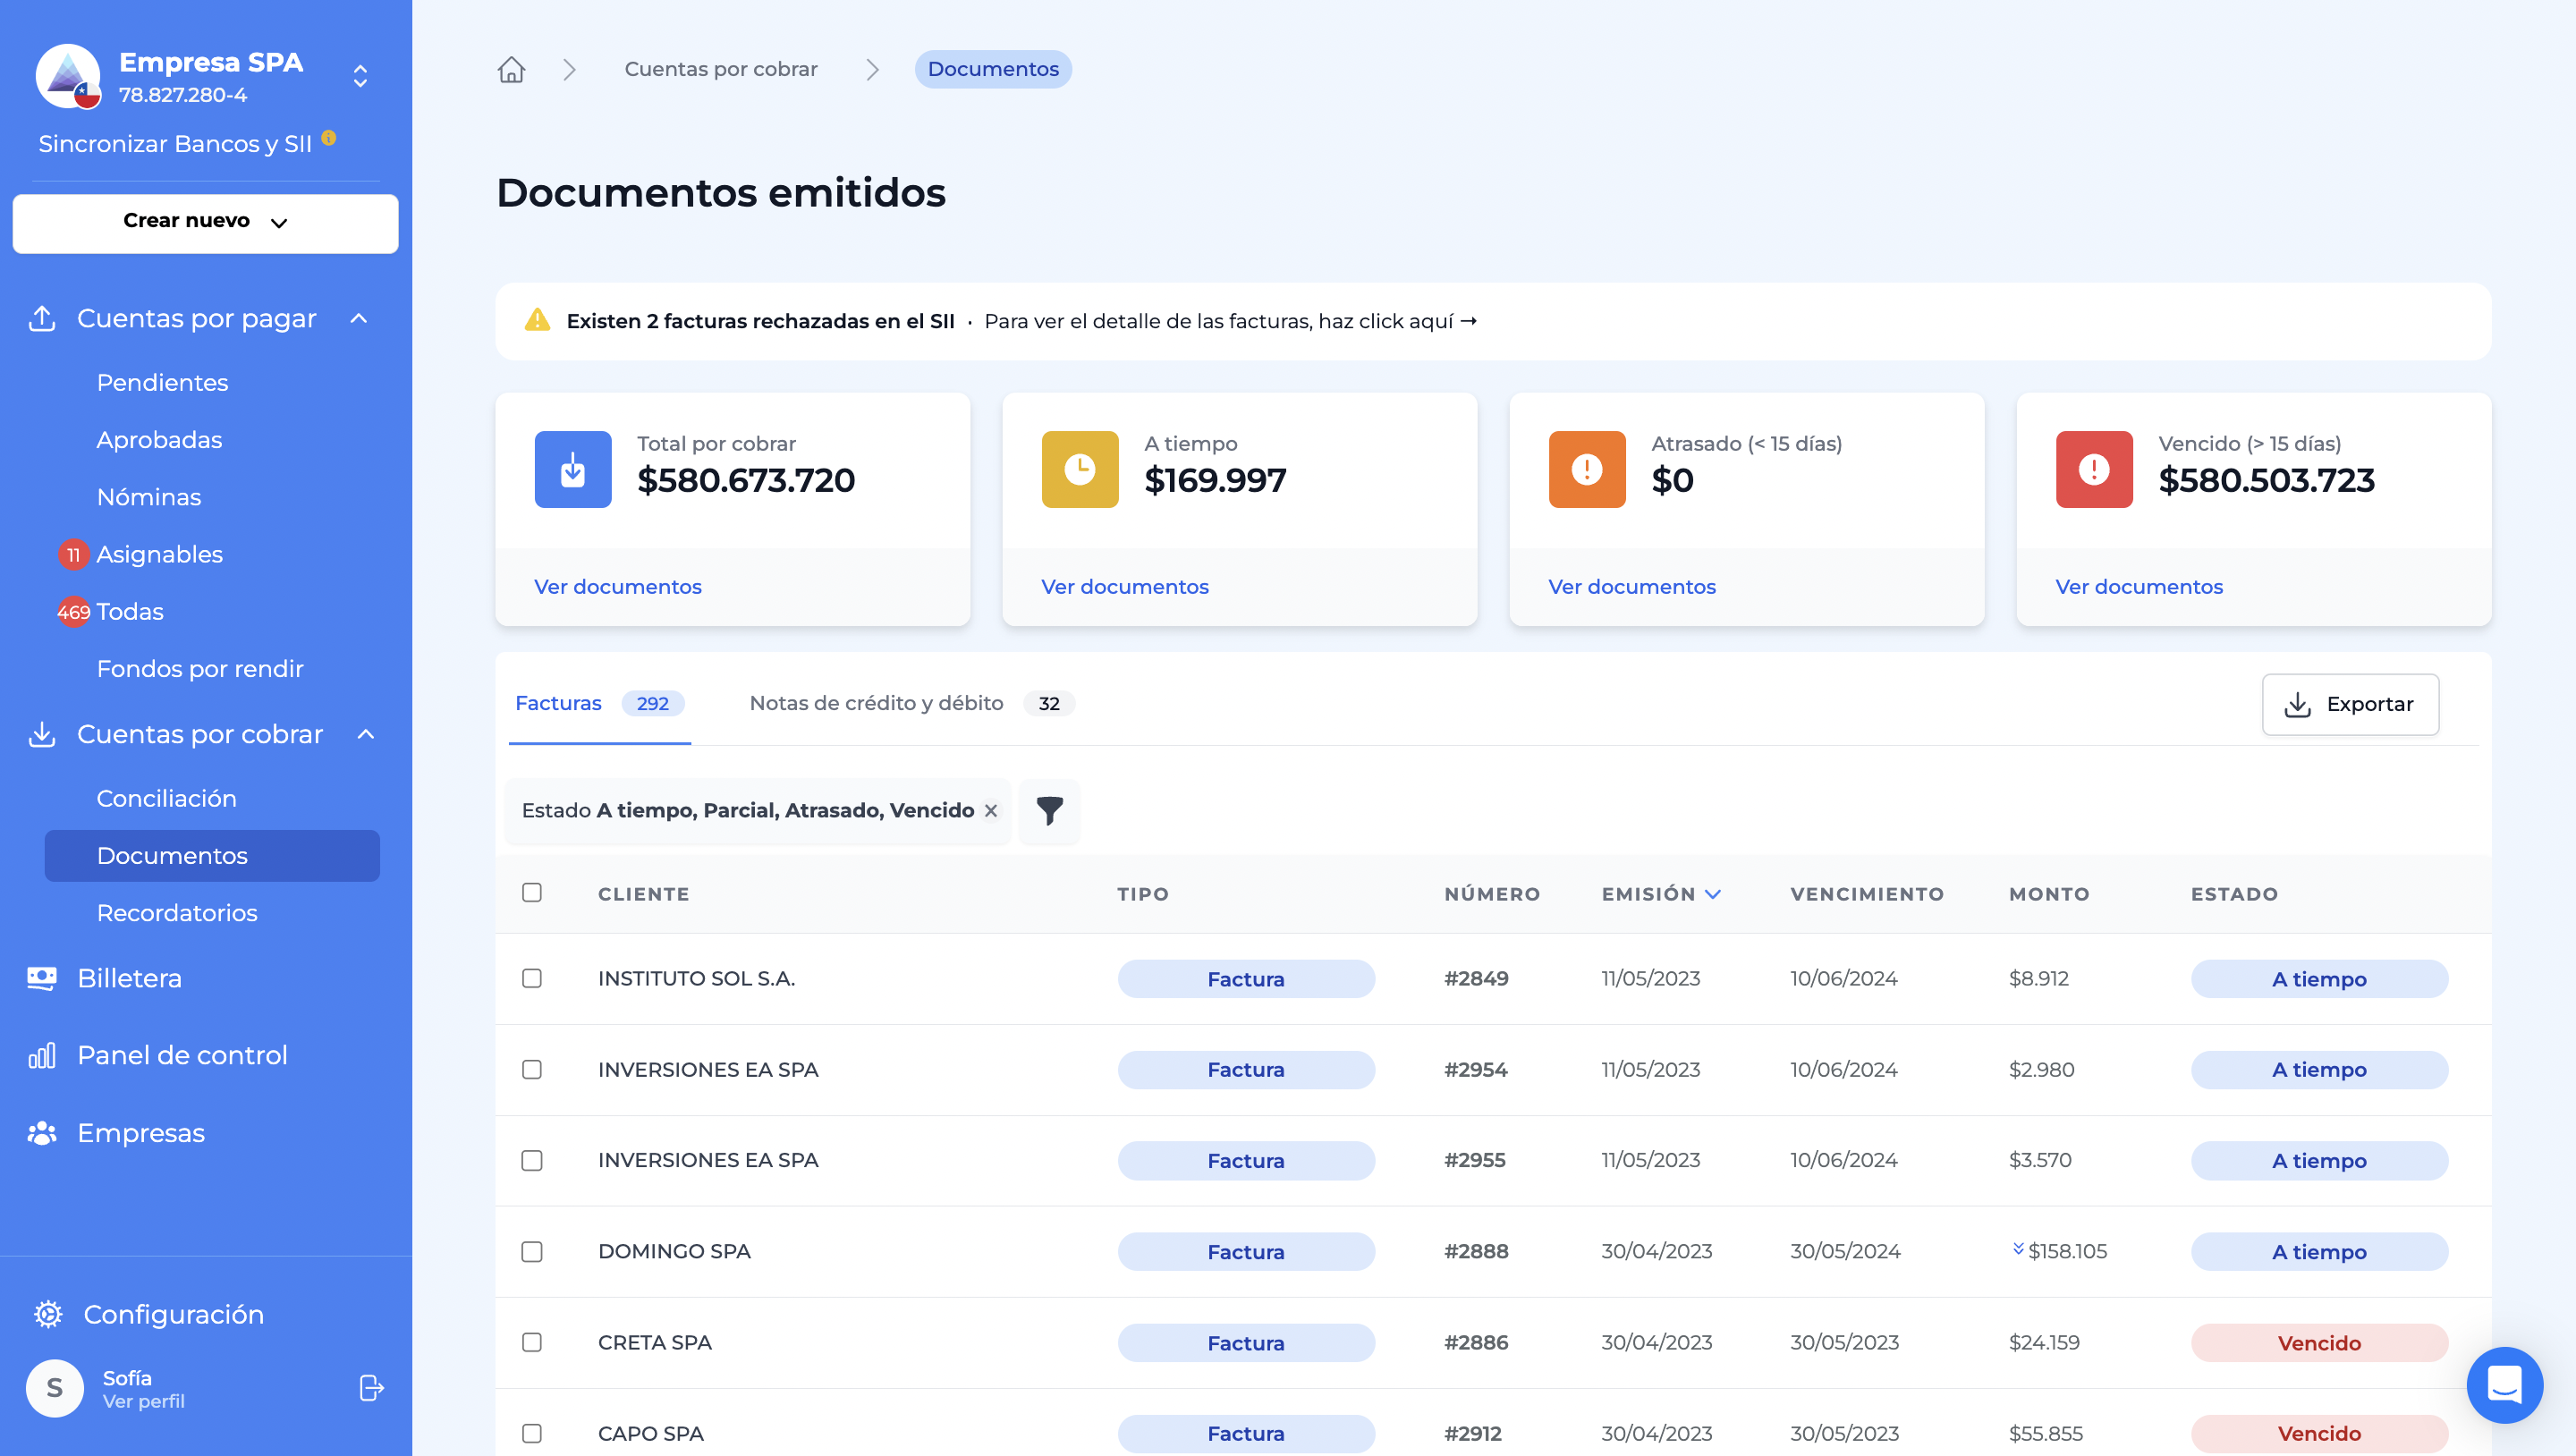Open the Configuración gear icon
2576x1456 pixels.
click(x=47, y=1314)
